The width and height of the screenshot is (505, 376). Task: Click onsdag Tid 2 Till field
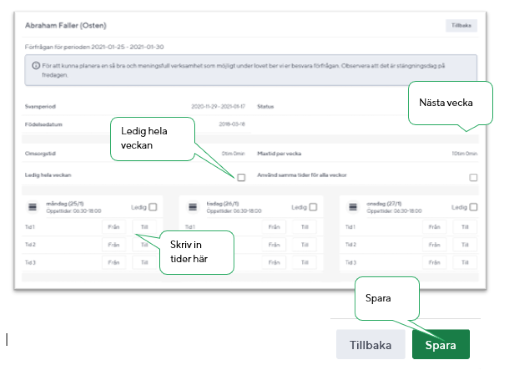[x=465, y=245]
